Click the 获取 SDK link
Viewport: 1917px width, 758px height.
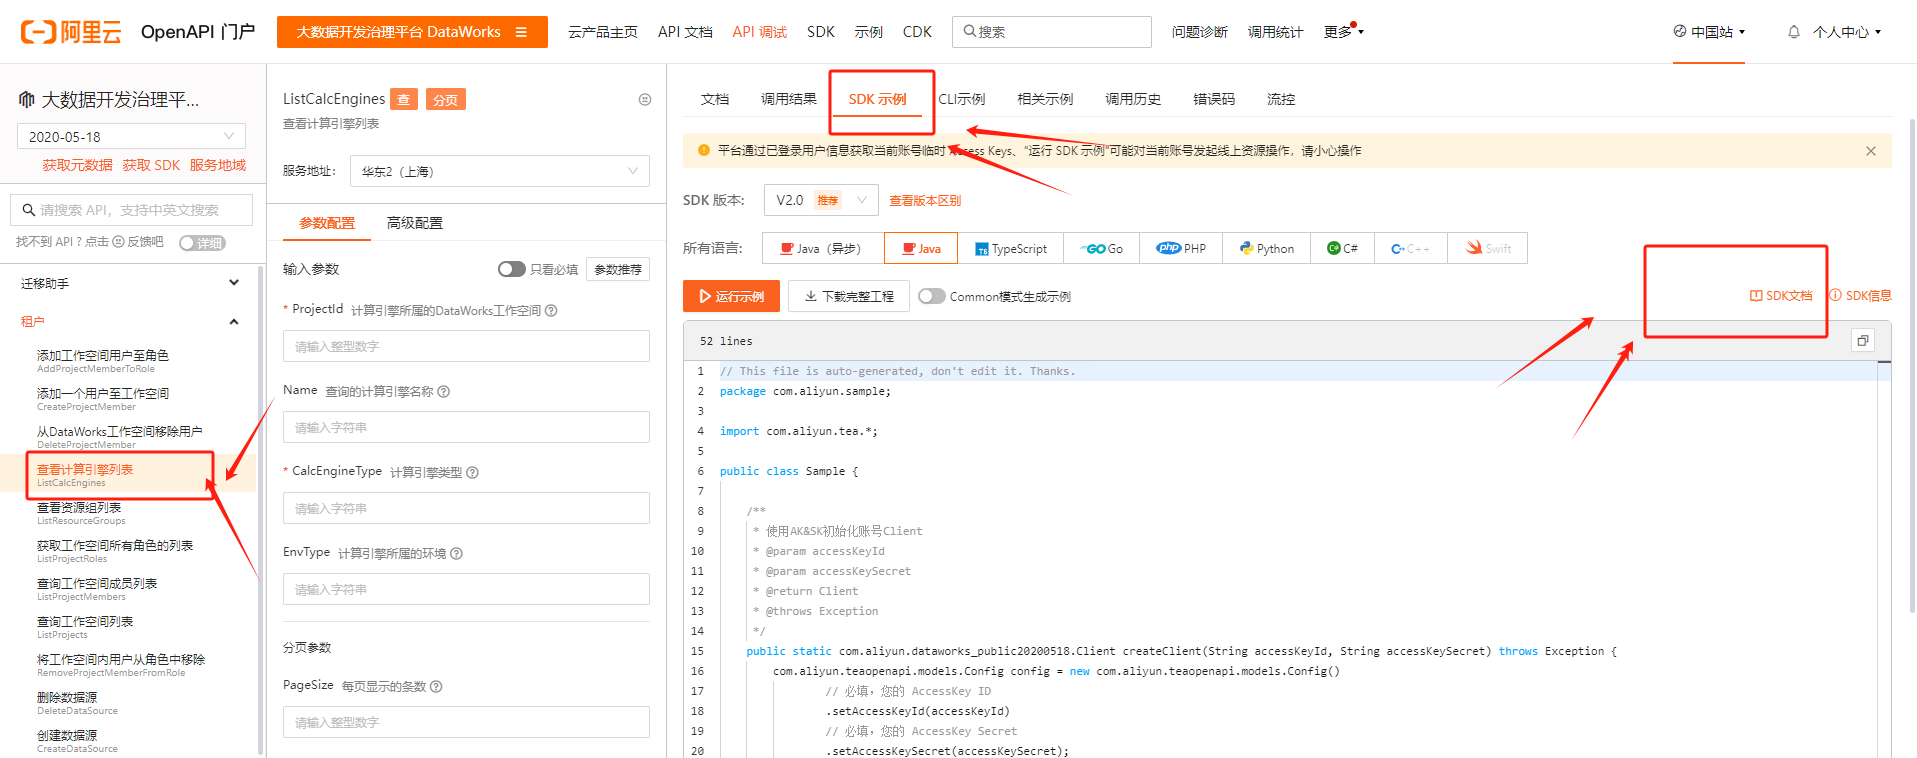point(151,165)
